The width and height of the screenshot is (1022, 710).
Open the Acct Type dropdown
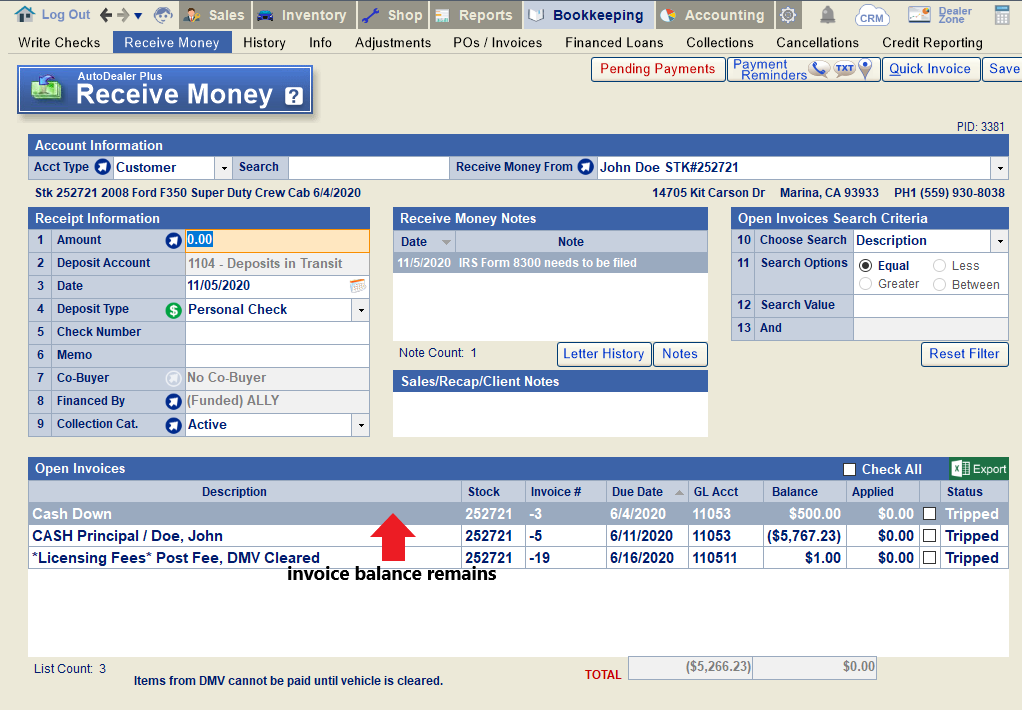(x=224, y=168)
